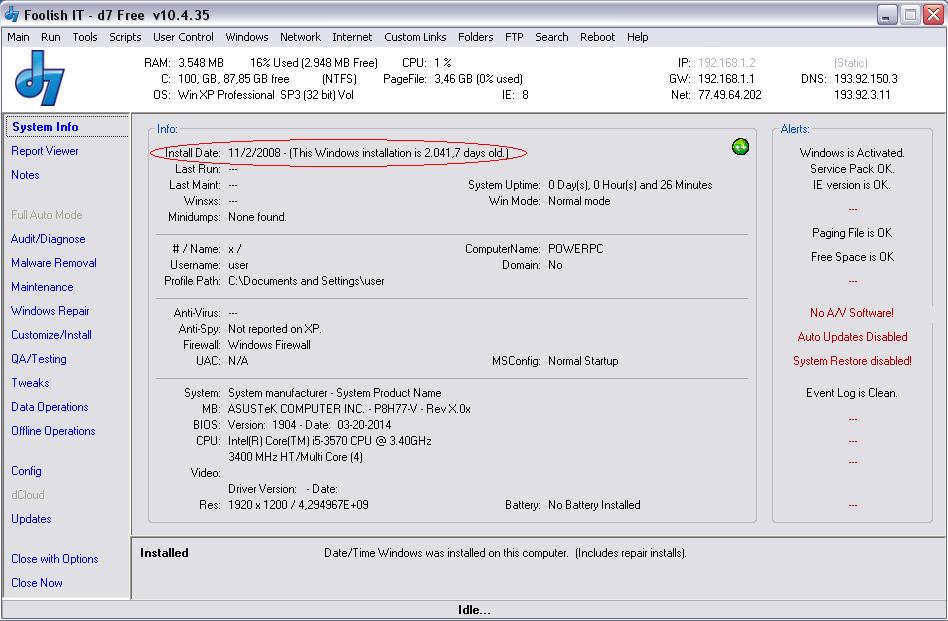Click the green refresh icon in Info panel
This screenshot has height=621, width=948.
pyautogui.click(x=740, y=146)
